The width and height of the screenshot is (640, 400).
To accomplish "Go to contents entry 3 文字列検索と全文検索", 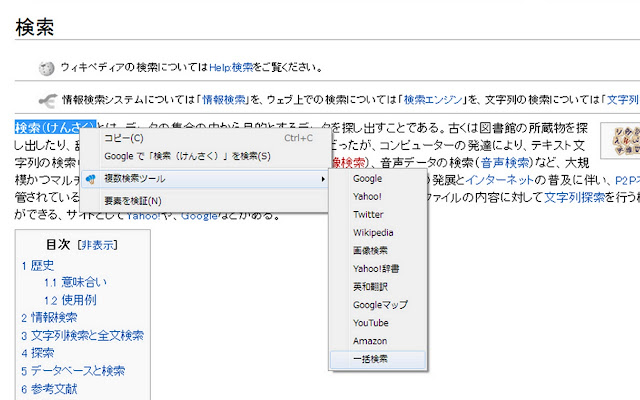I will [x=82, y=336].
